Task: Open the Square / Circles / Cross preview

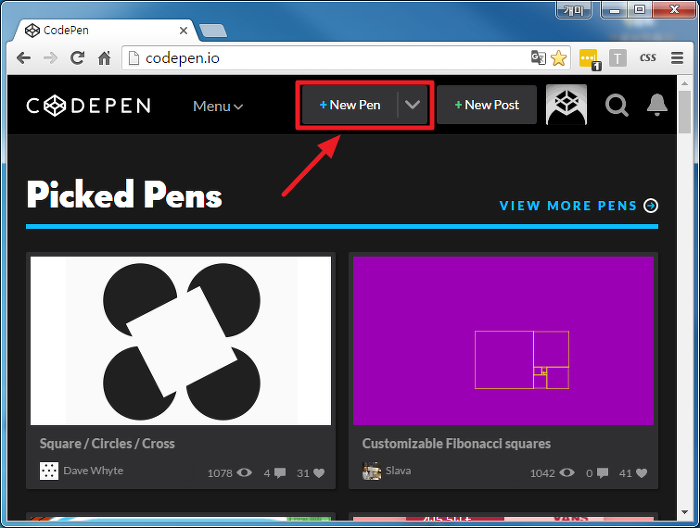Action: click(181, 341)
